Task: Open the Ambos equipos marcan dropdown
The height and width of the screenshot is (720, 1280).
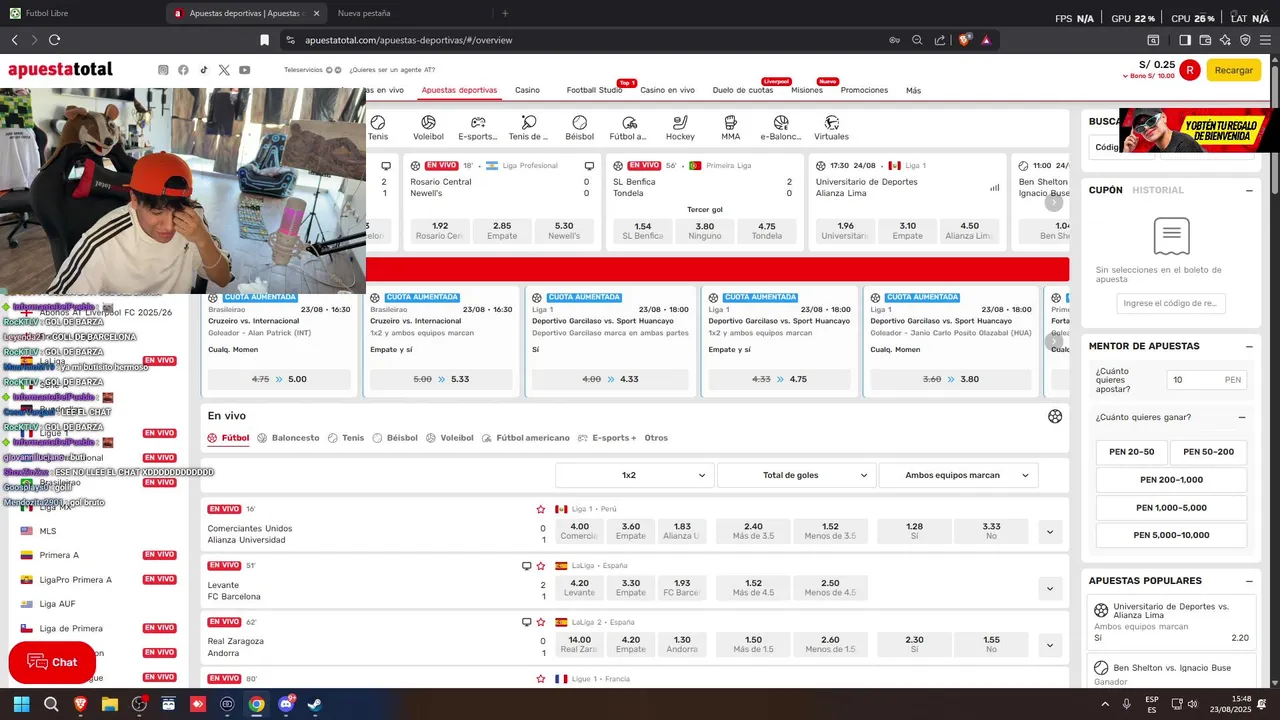Action: (958, 475)
